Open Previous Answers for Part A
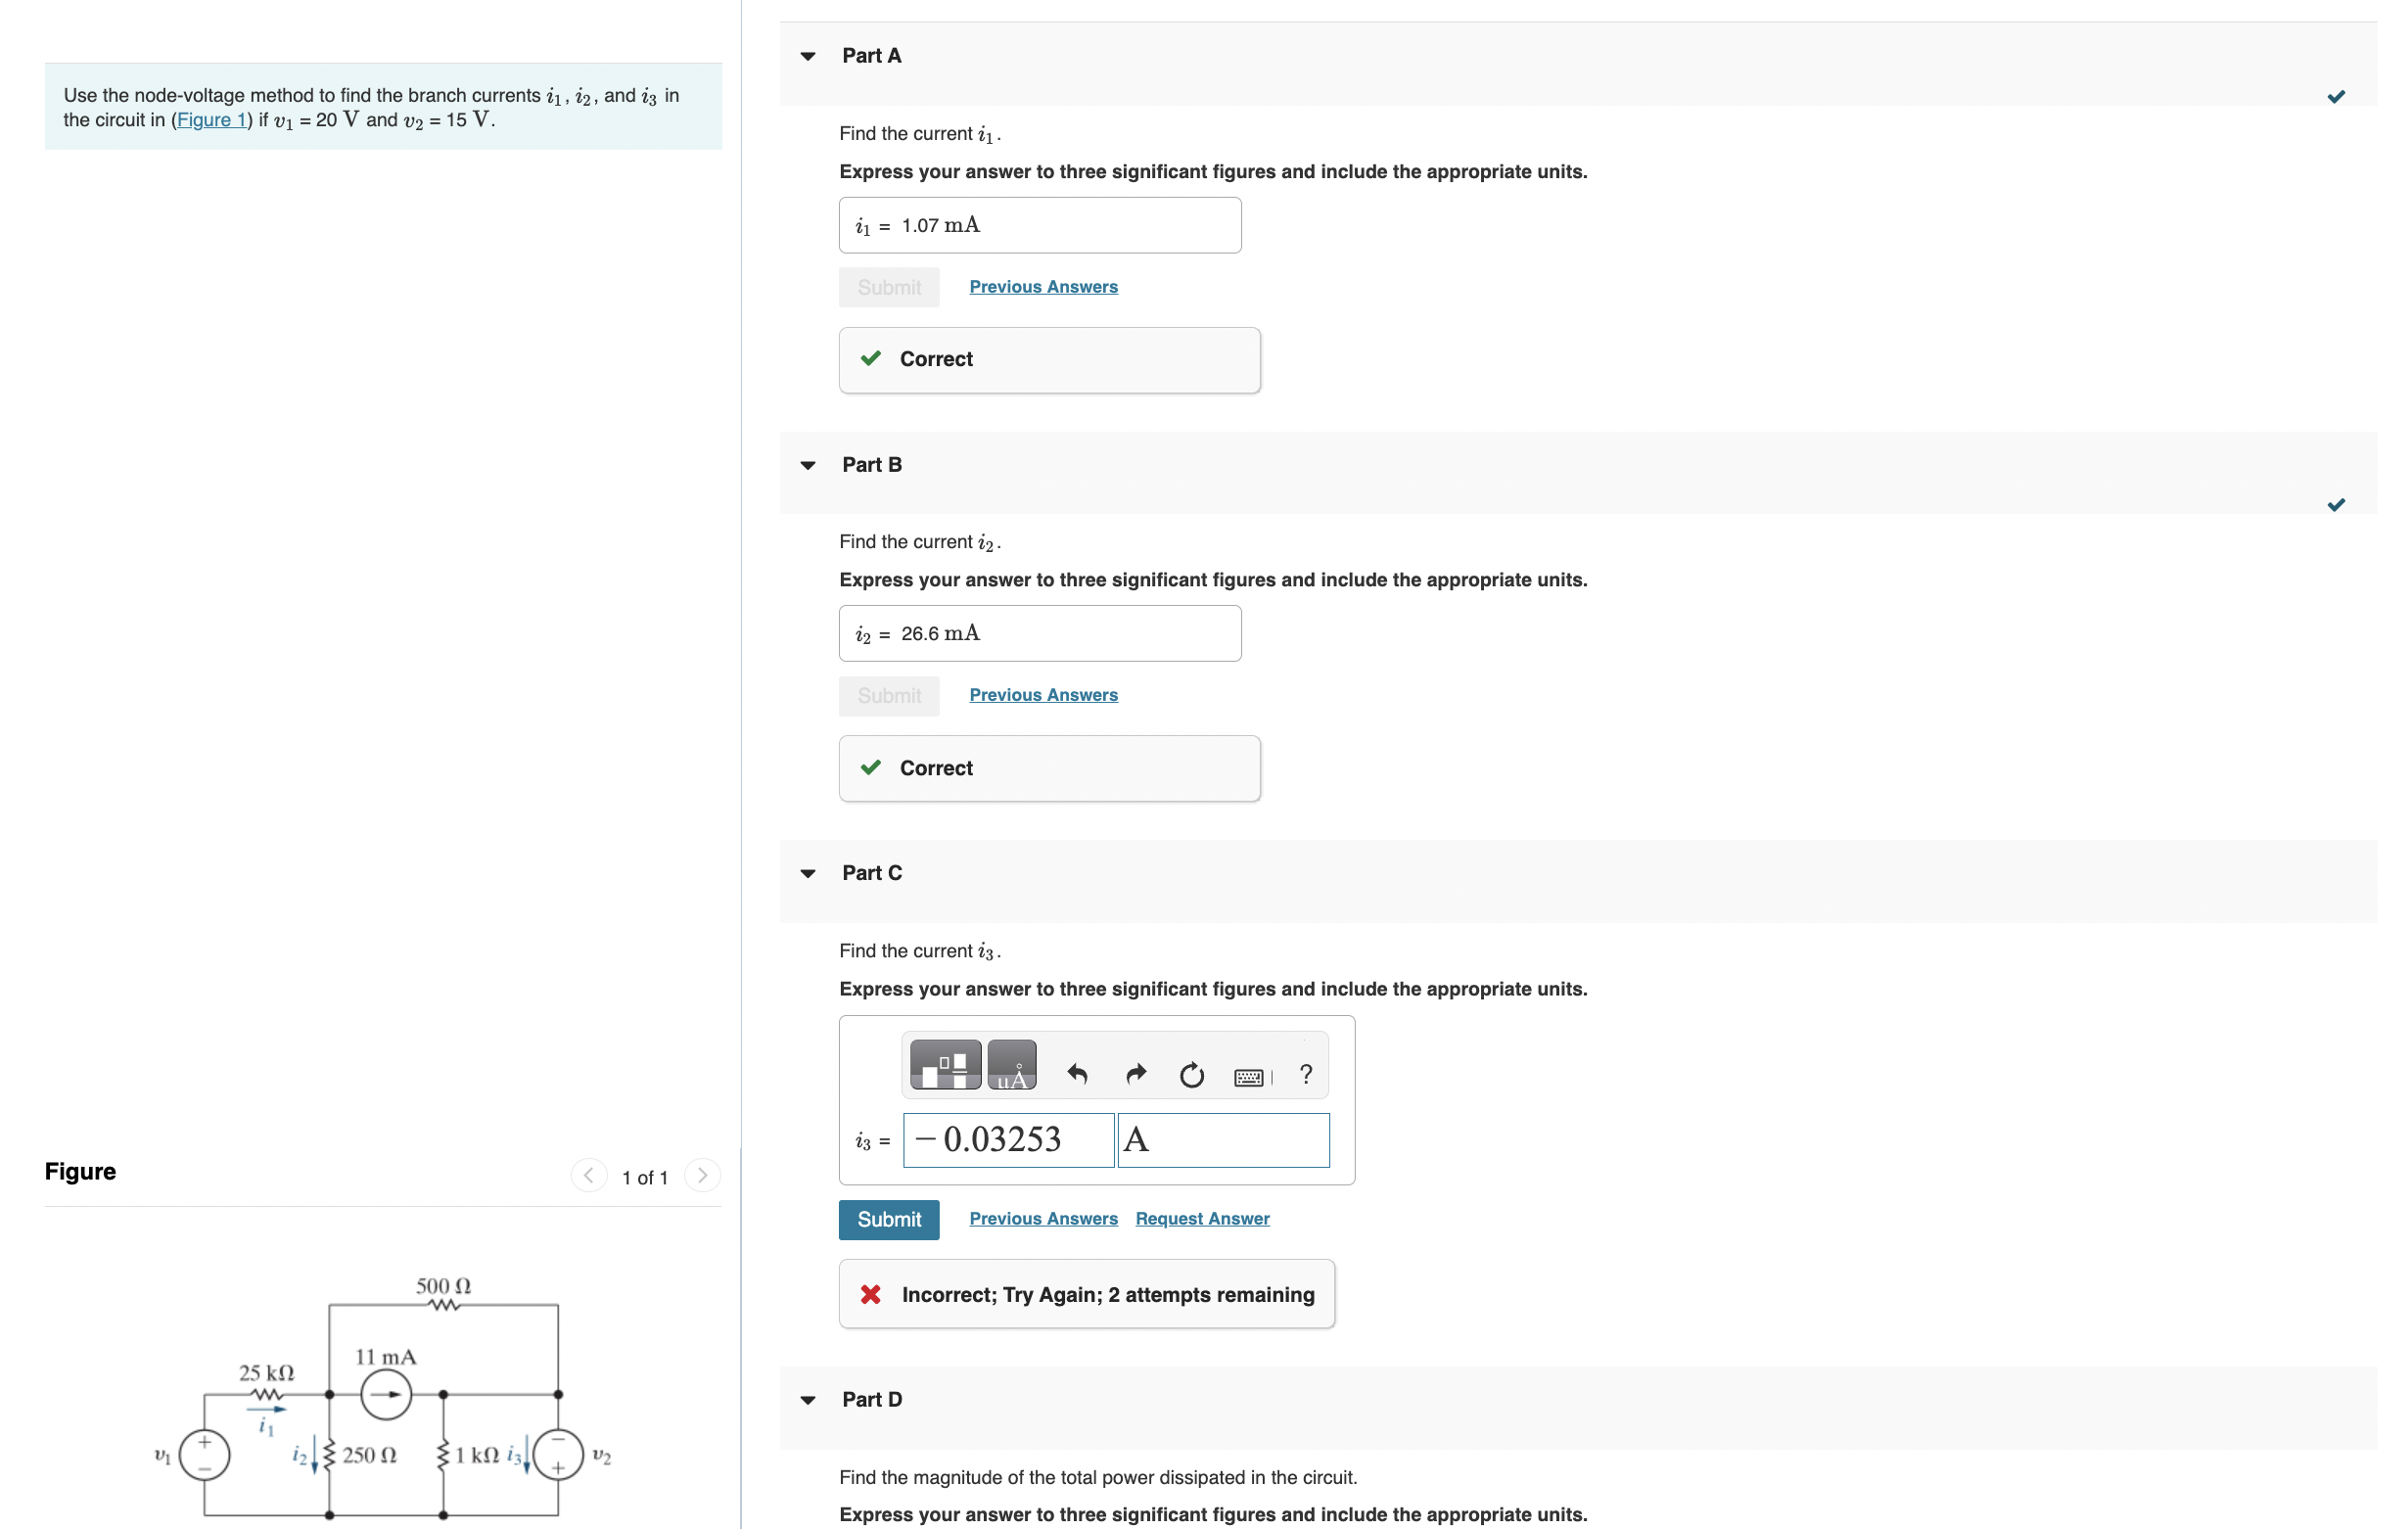Viewport: 2408px width, 1529px height. pyautogui.click(x=1042, y=286)
